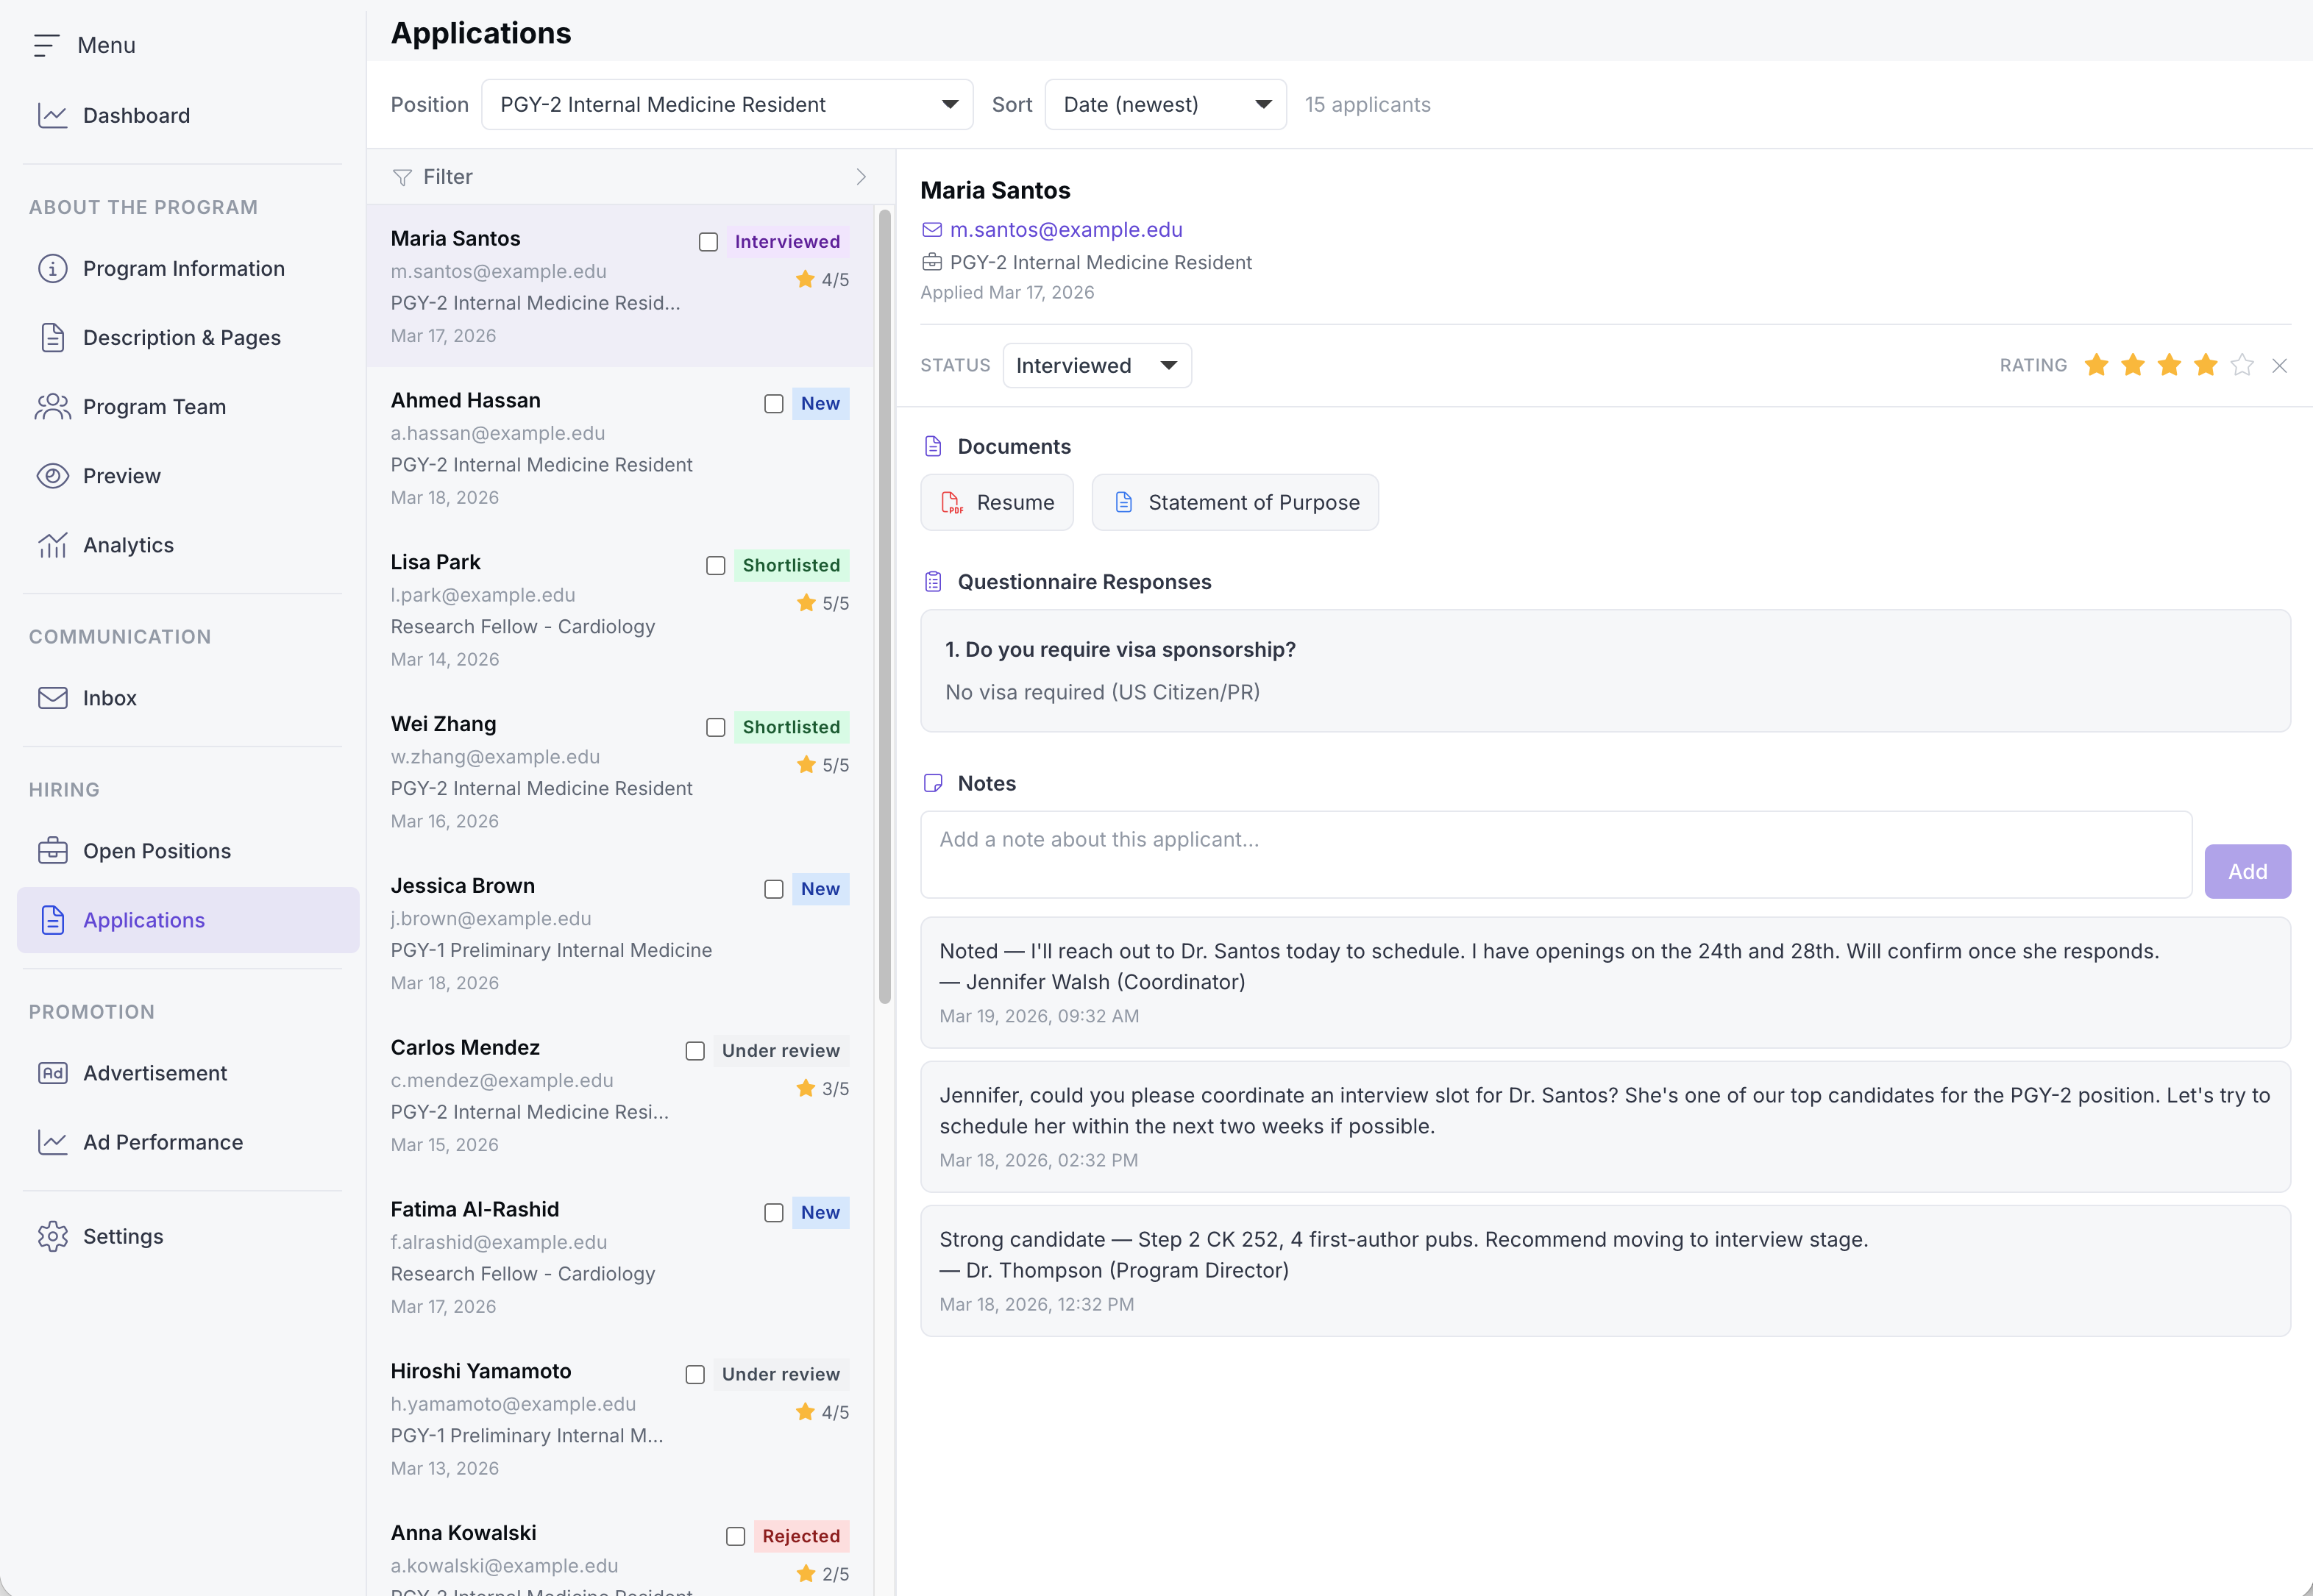
Task: Click the Program Team people icon
Action: coord(53,406)
